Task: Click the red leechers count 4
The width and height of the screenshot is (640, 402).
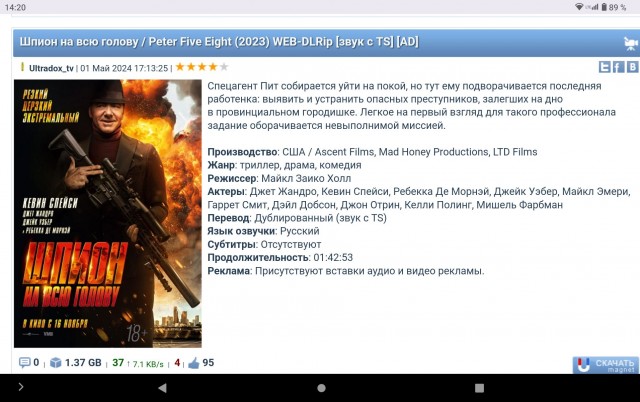Action: pyautogui.click(x=177, y=362)
